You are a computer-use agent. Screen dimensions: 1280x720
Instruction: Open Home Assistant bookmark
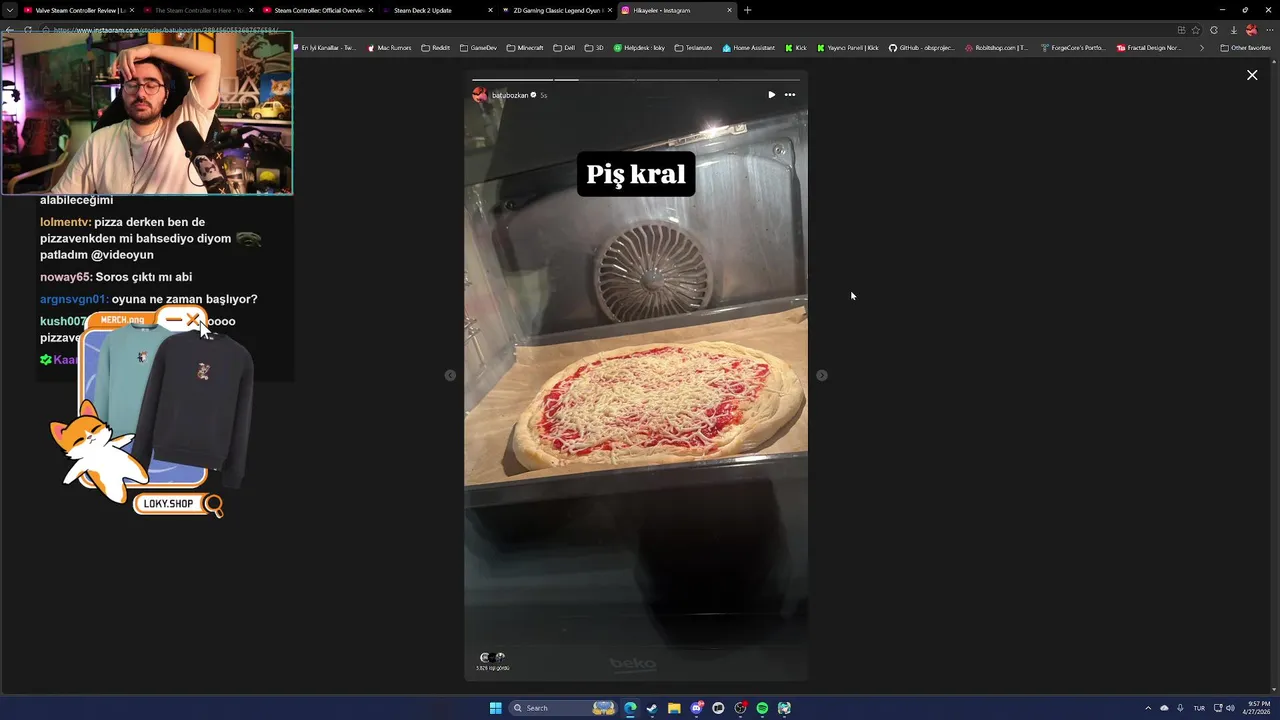748,48
